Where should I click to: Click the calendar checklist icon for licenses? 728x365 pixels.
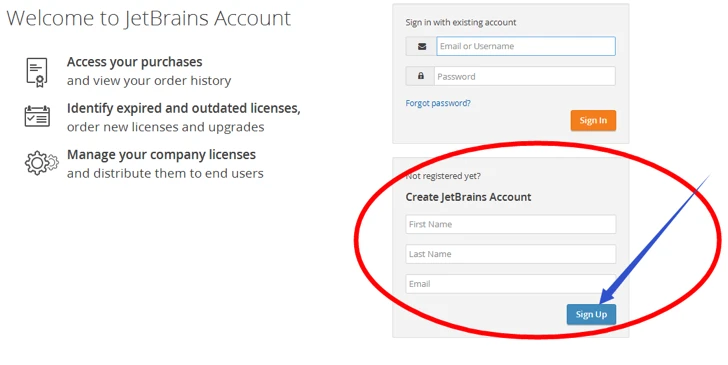point(37,117)
